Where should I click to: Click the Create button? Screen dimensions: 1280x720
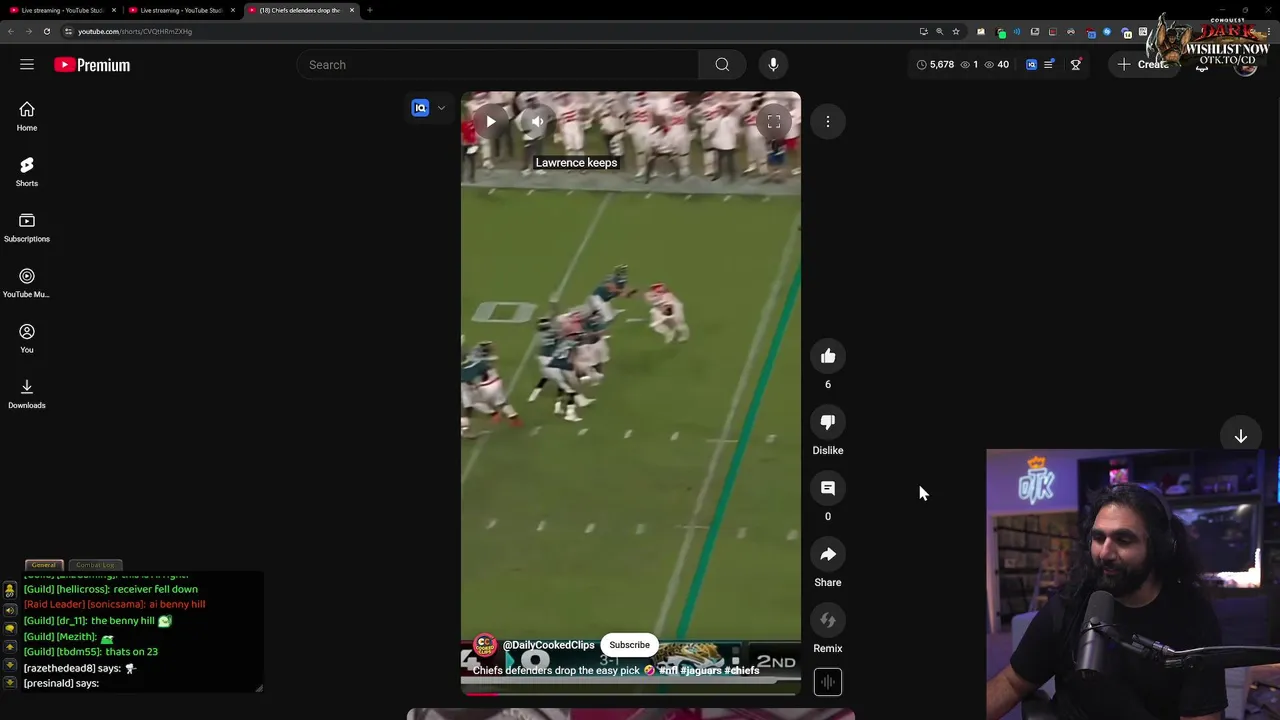(x=1143, y=64)
